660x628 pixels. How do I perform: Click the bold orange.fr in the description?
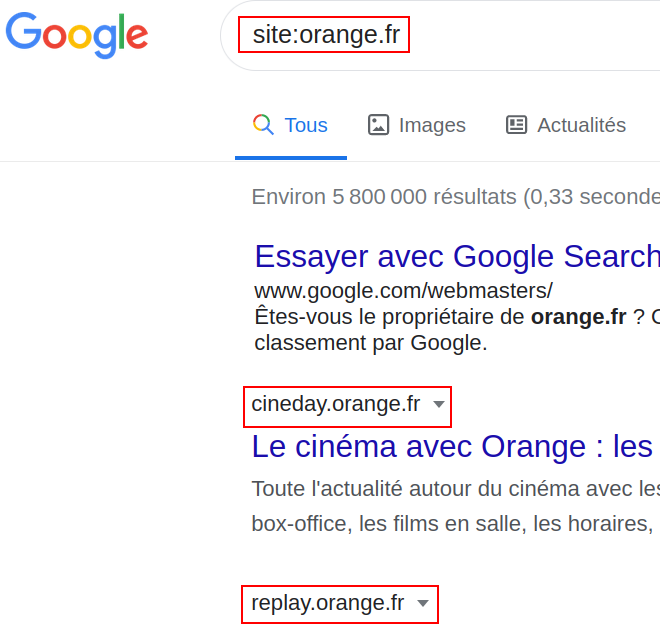click(579, 317)
